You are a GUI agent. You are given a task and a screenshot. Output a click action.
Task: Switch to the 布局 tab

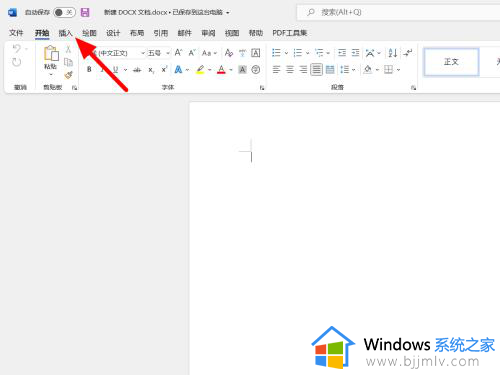click(137, 33)
